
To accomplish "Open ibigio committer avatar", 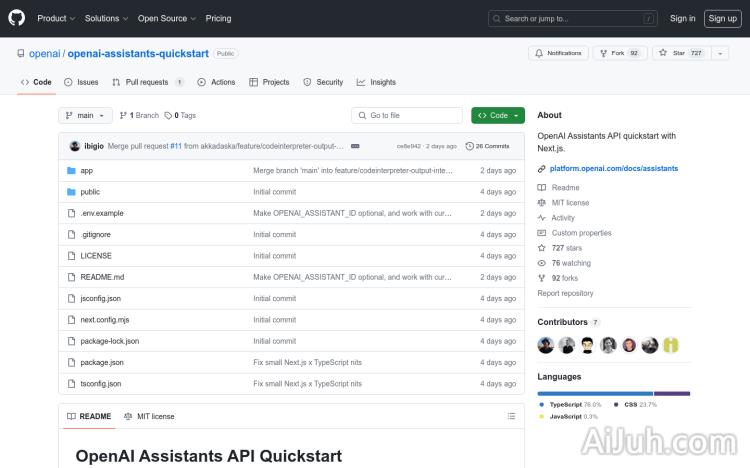I will pyautogui.click(x=75, y=146).
